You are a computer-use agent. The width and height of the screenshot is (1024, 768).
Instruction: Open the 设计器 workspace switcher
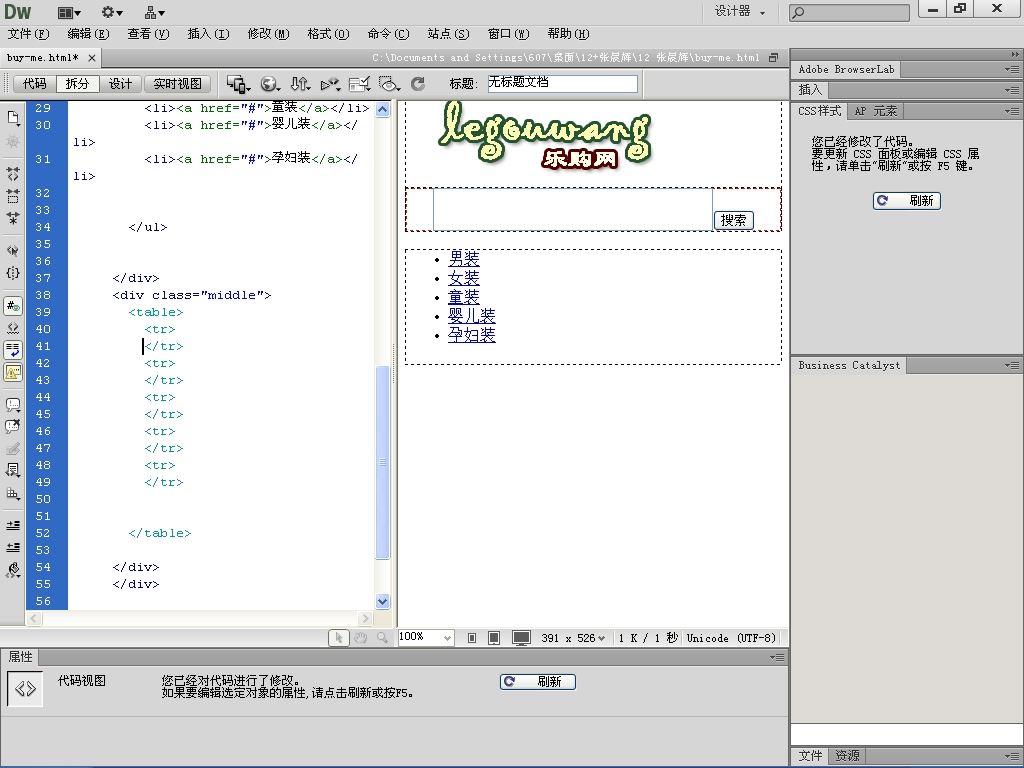point(740,11)
